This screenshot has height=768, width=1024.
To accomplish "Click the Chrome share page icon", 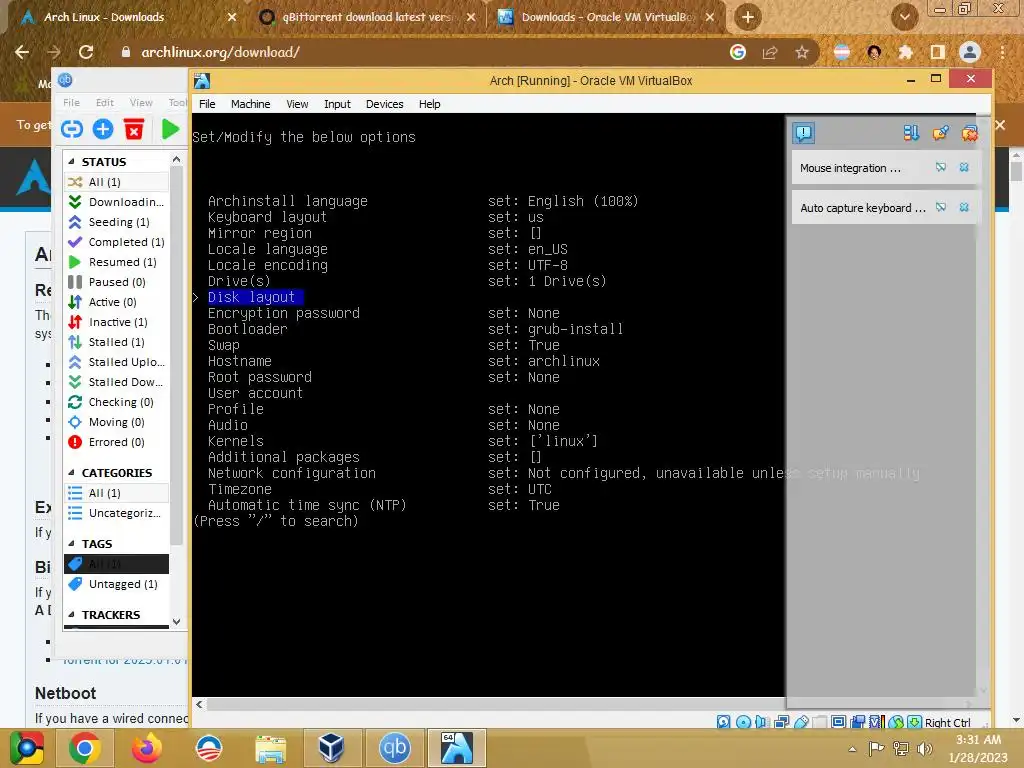I will pyautogui.click(x=770, y=52).
